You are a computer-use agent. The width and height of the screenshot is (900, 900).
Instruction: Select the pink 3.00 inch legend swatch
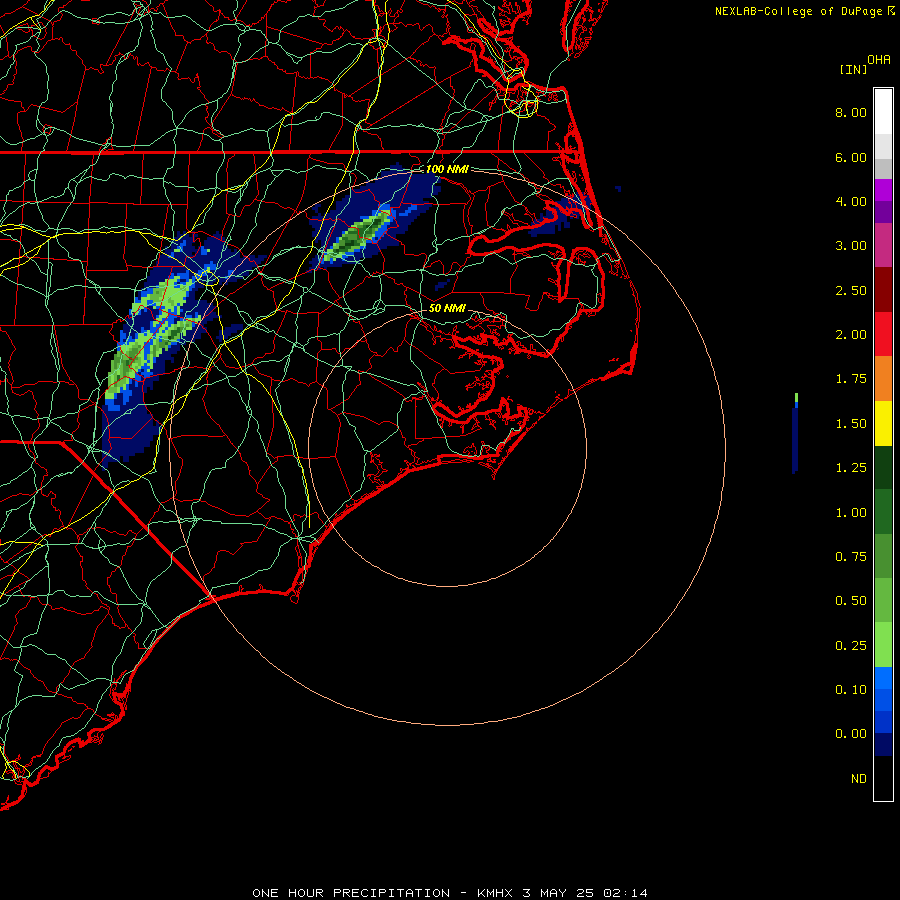883,245
